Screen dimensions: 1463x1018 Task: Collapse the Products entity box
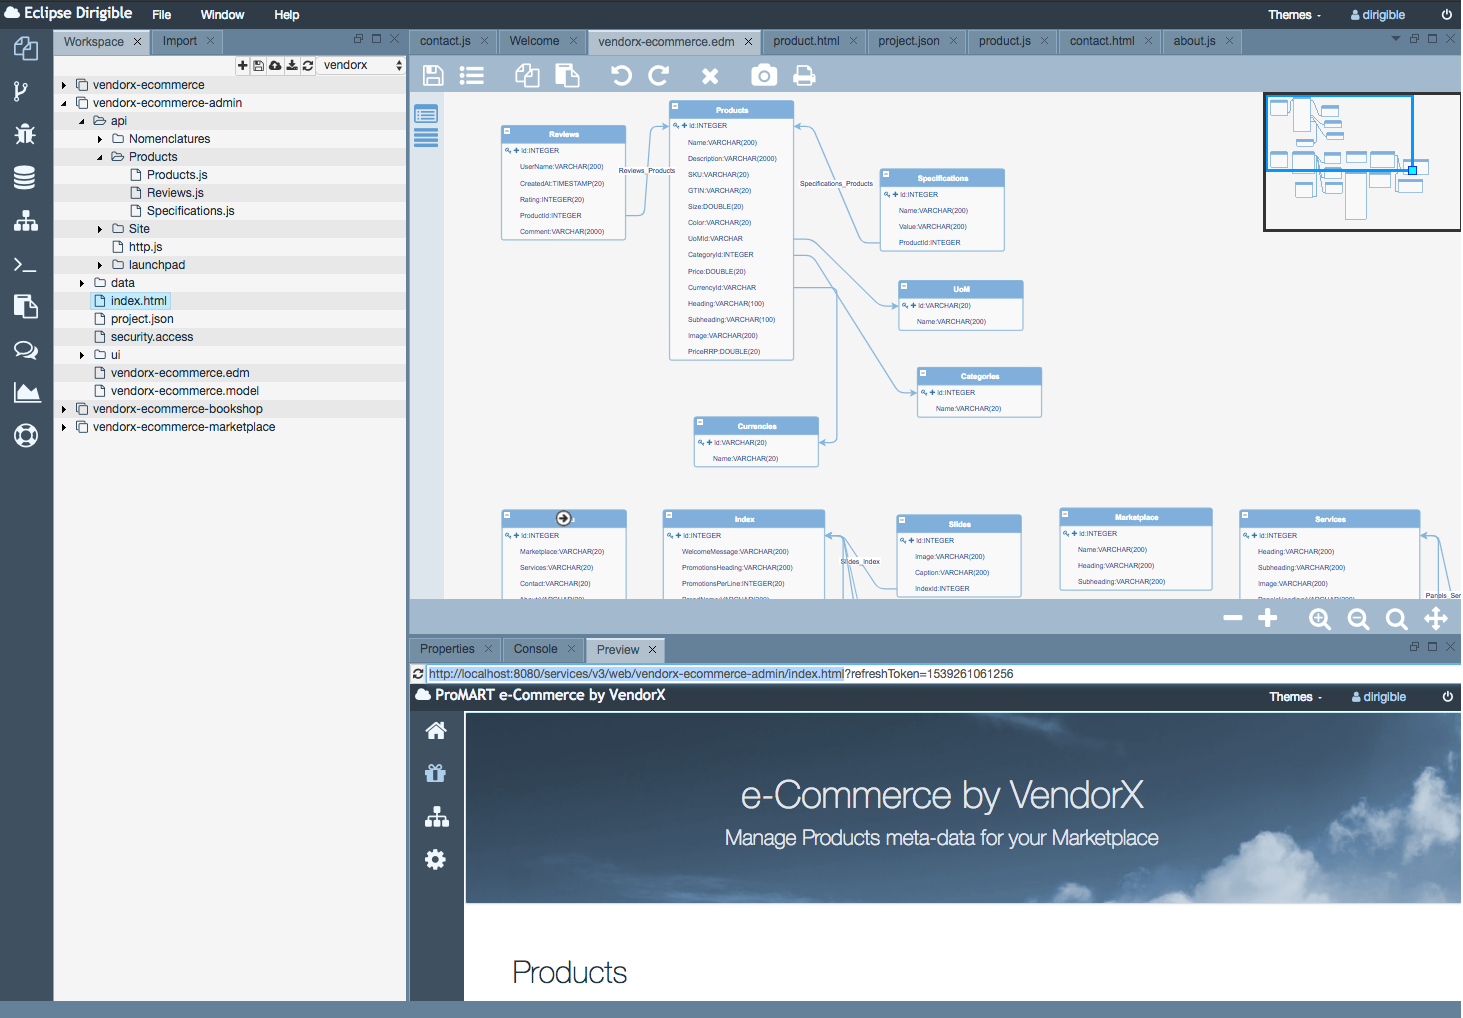675,106
